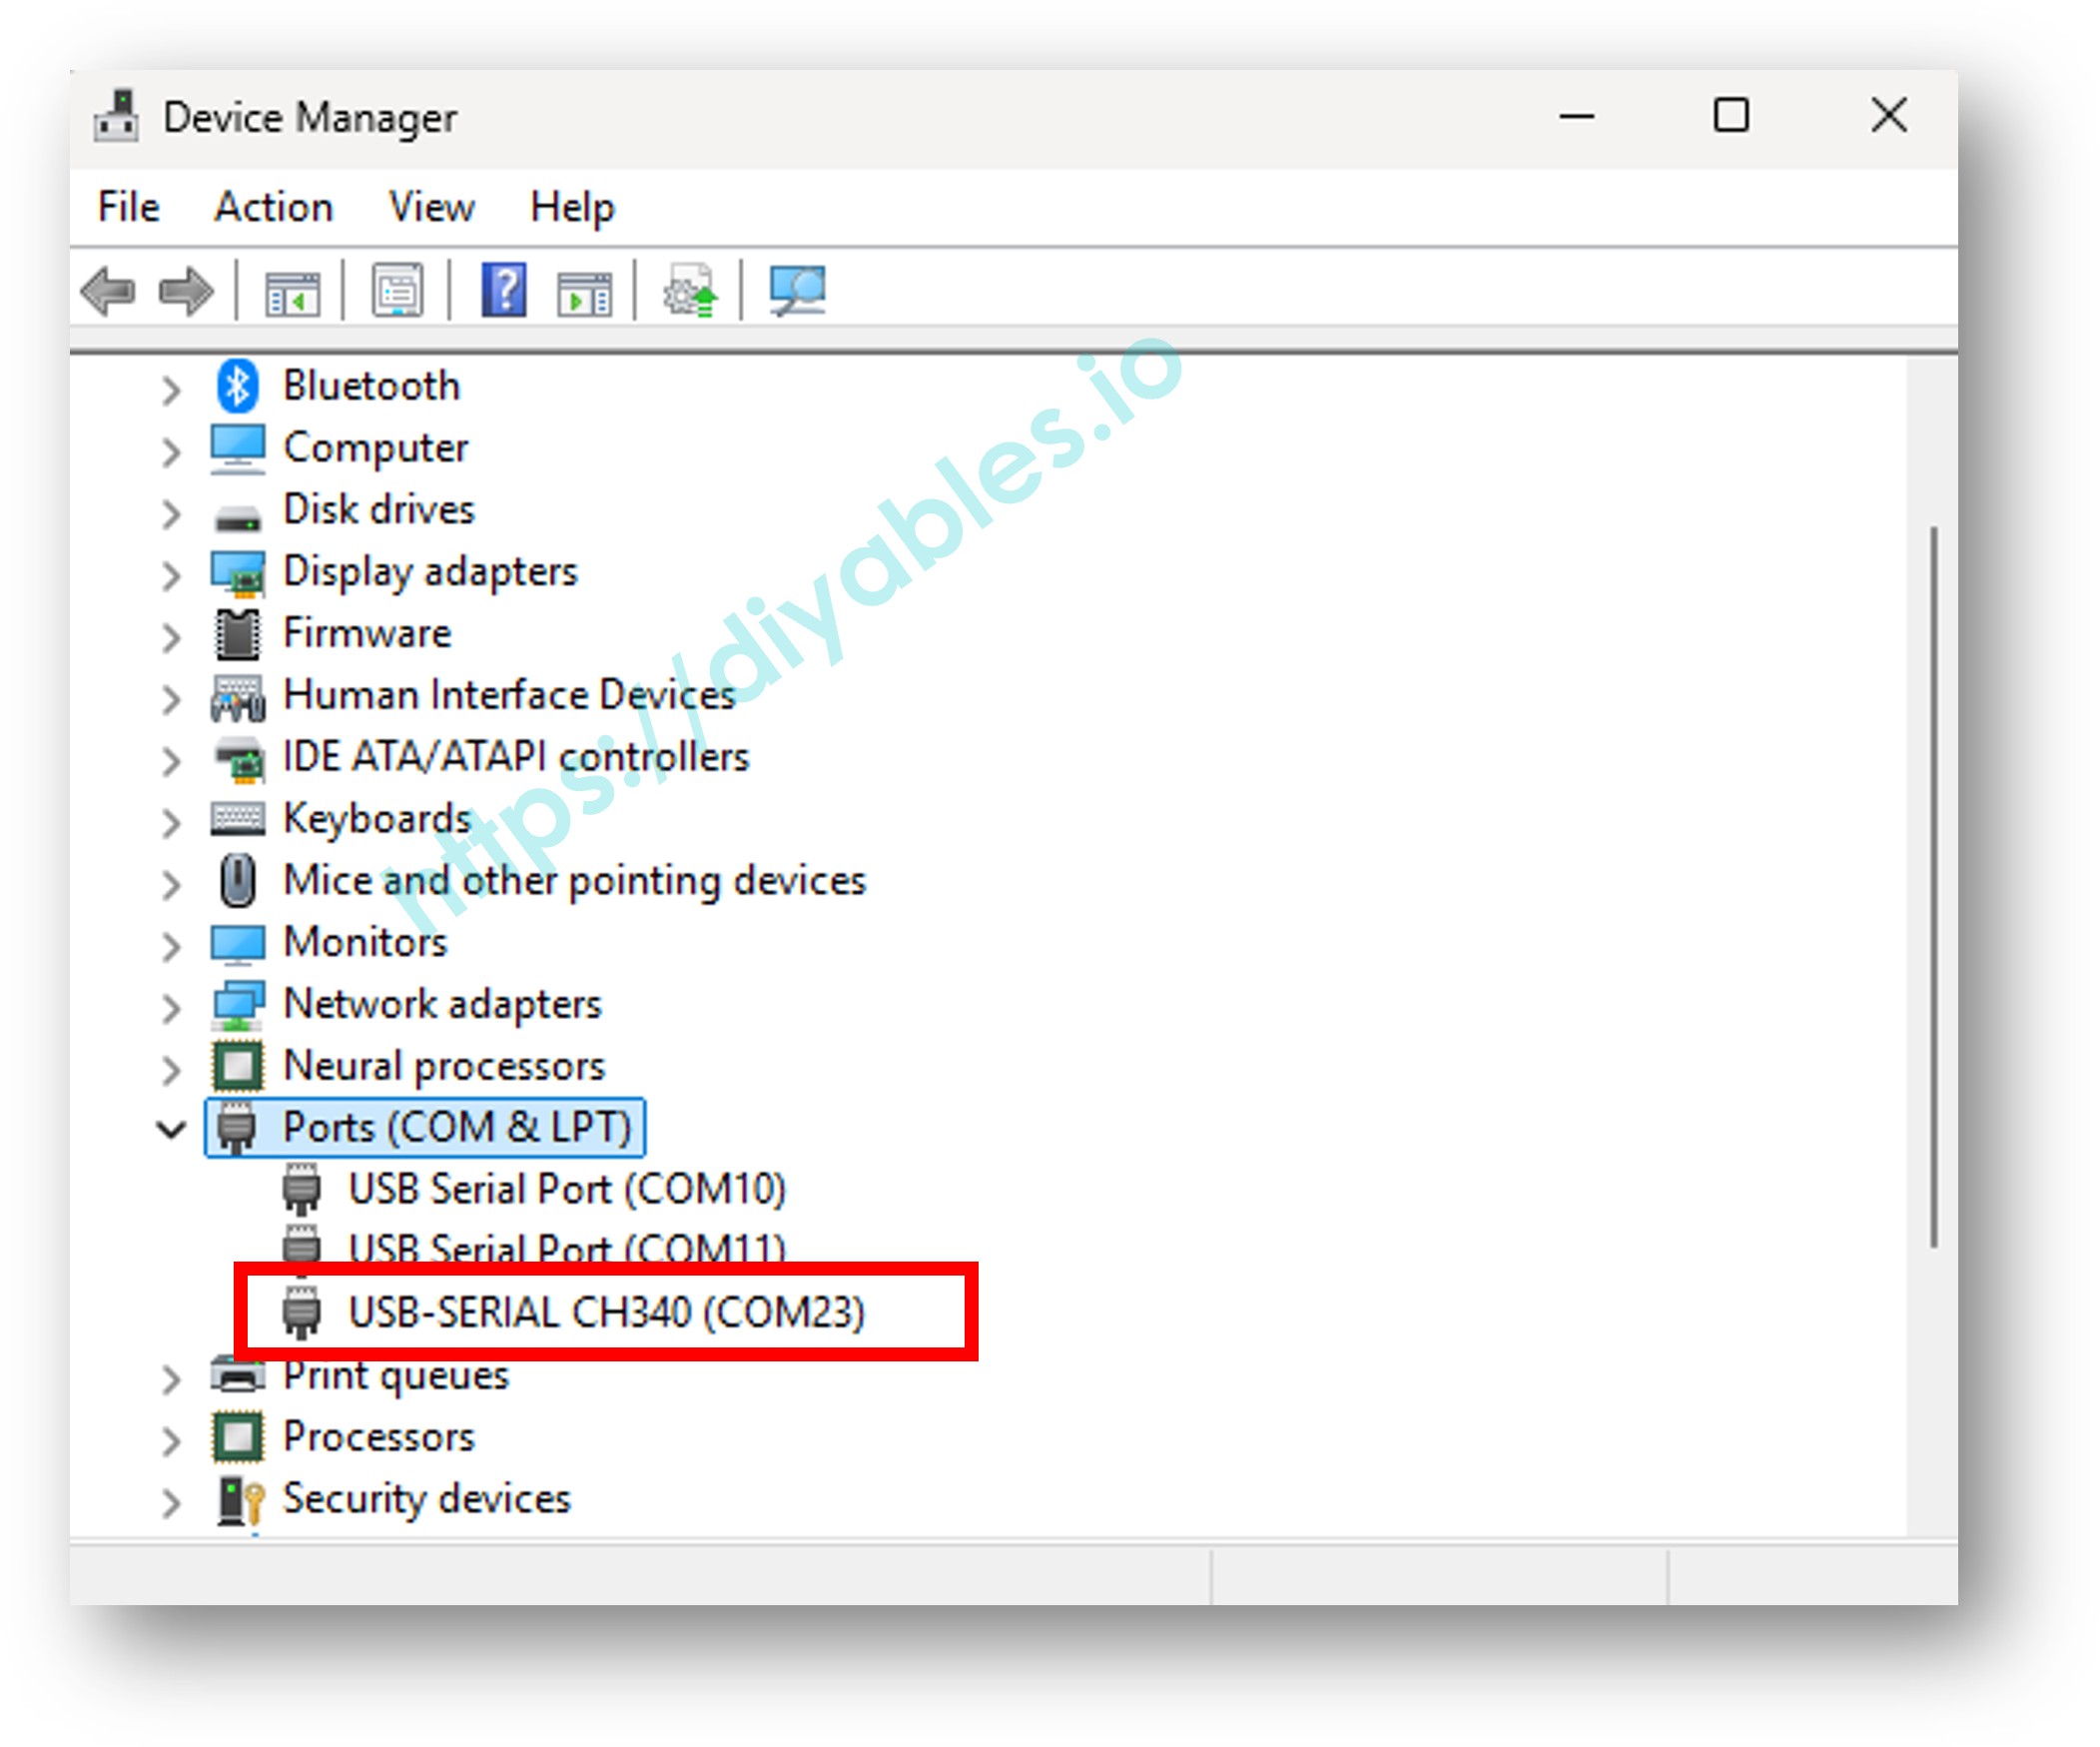Click Show/Hide Console Tree toolbar icon
Screen dimensions: 2100x1747
[292, 292]
